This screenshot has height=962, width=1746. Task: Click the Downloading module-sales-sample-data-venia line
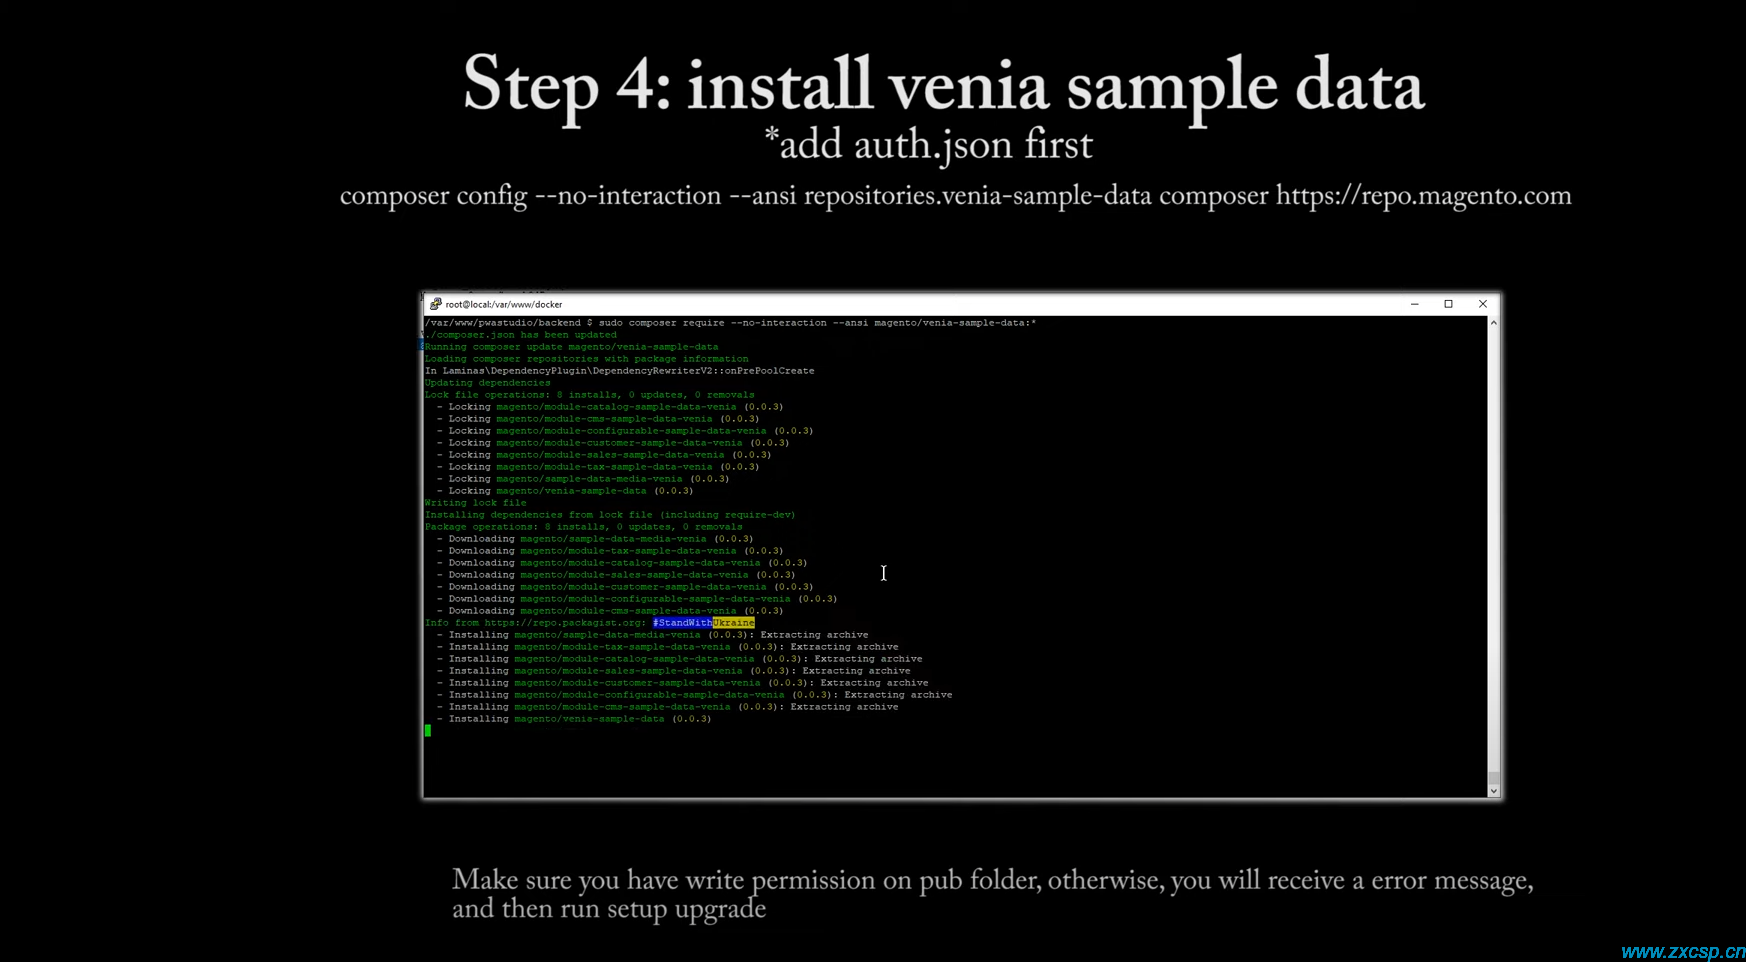[616, 575]
